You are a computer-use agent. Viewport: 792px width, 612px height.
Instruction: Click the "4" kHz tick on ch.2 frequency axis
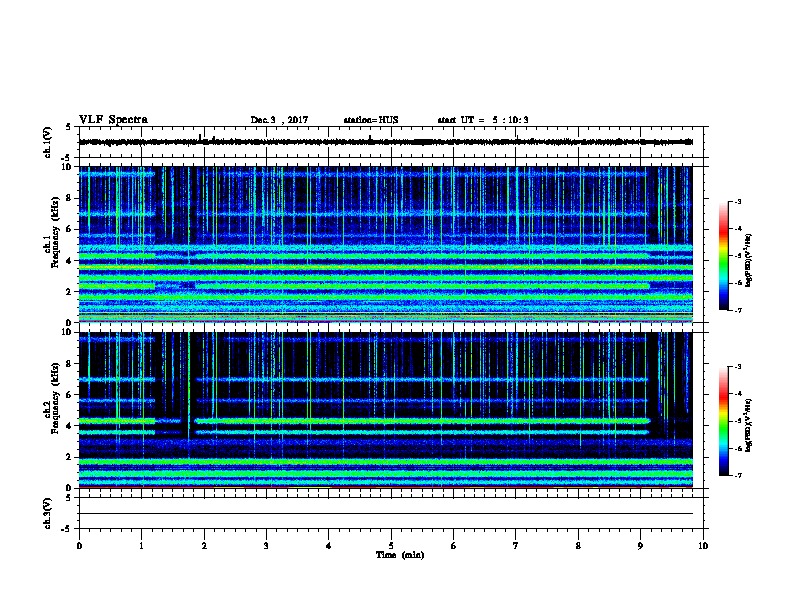tap(69, 426)
